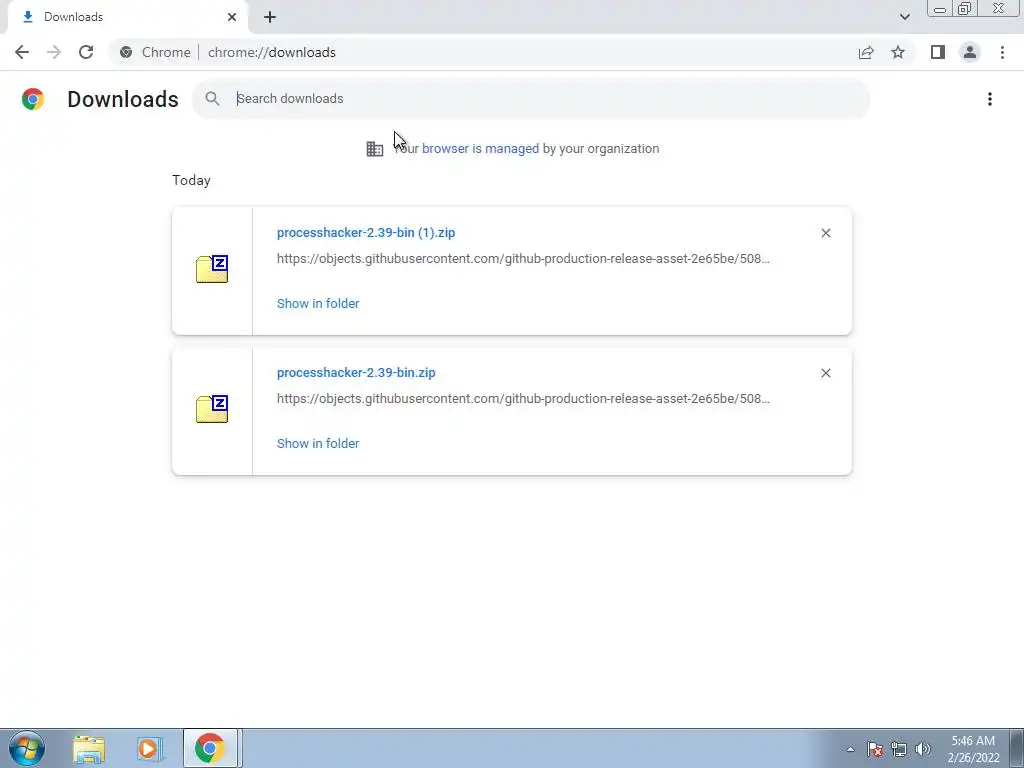Viewport: 1024px width, 768px height.
Task: Click the Chrome taskbar button
Action: pos(210,748)
